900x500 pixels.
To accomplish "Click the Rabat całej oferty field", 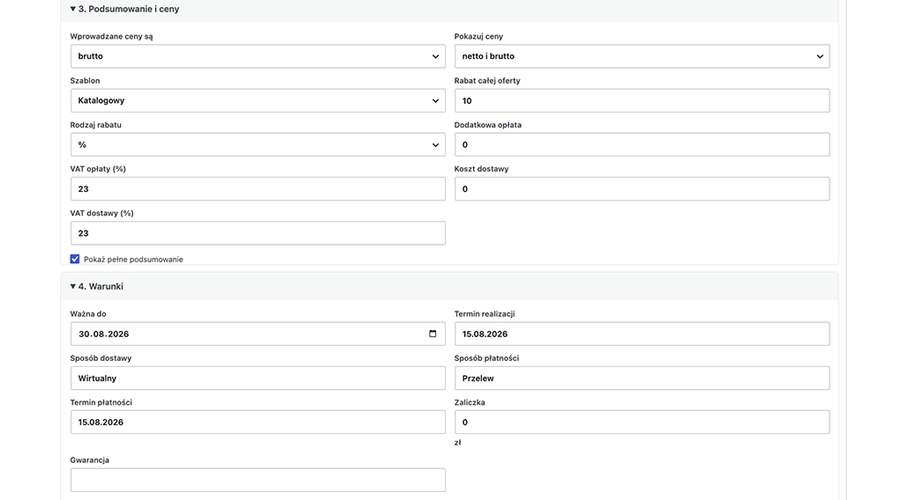I will coord(642,100).
